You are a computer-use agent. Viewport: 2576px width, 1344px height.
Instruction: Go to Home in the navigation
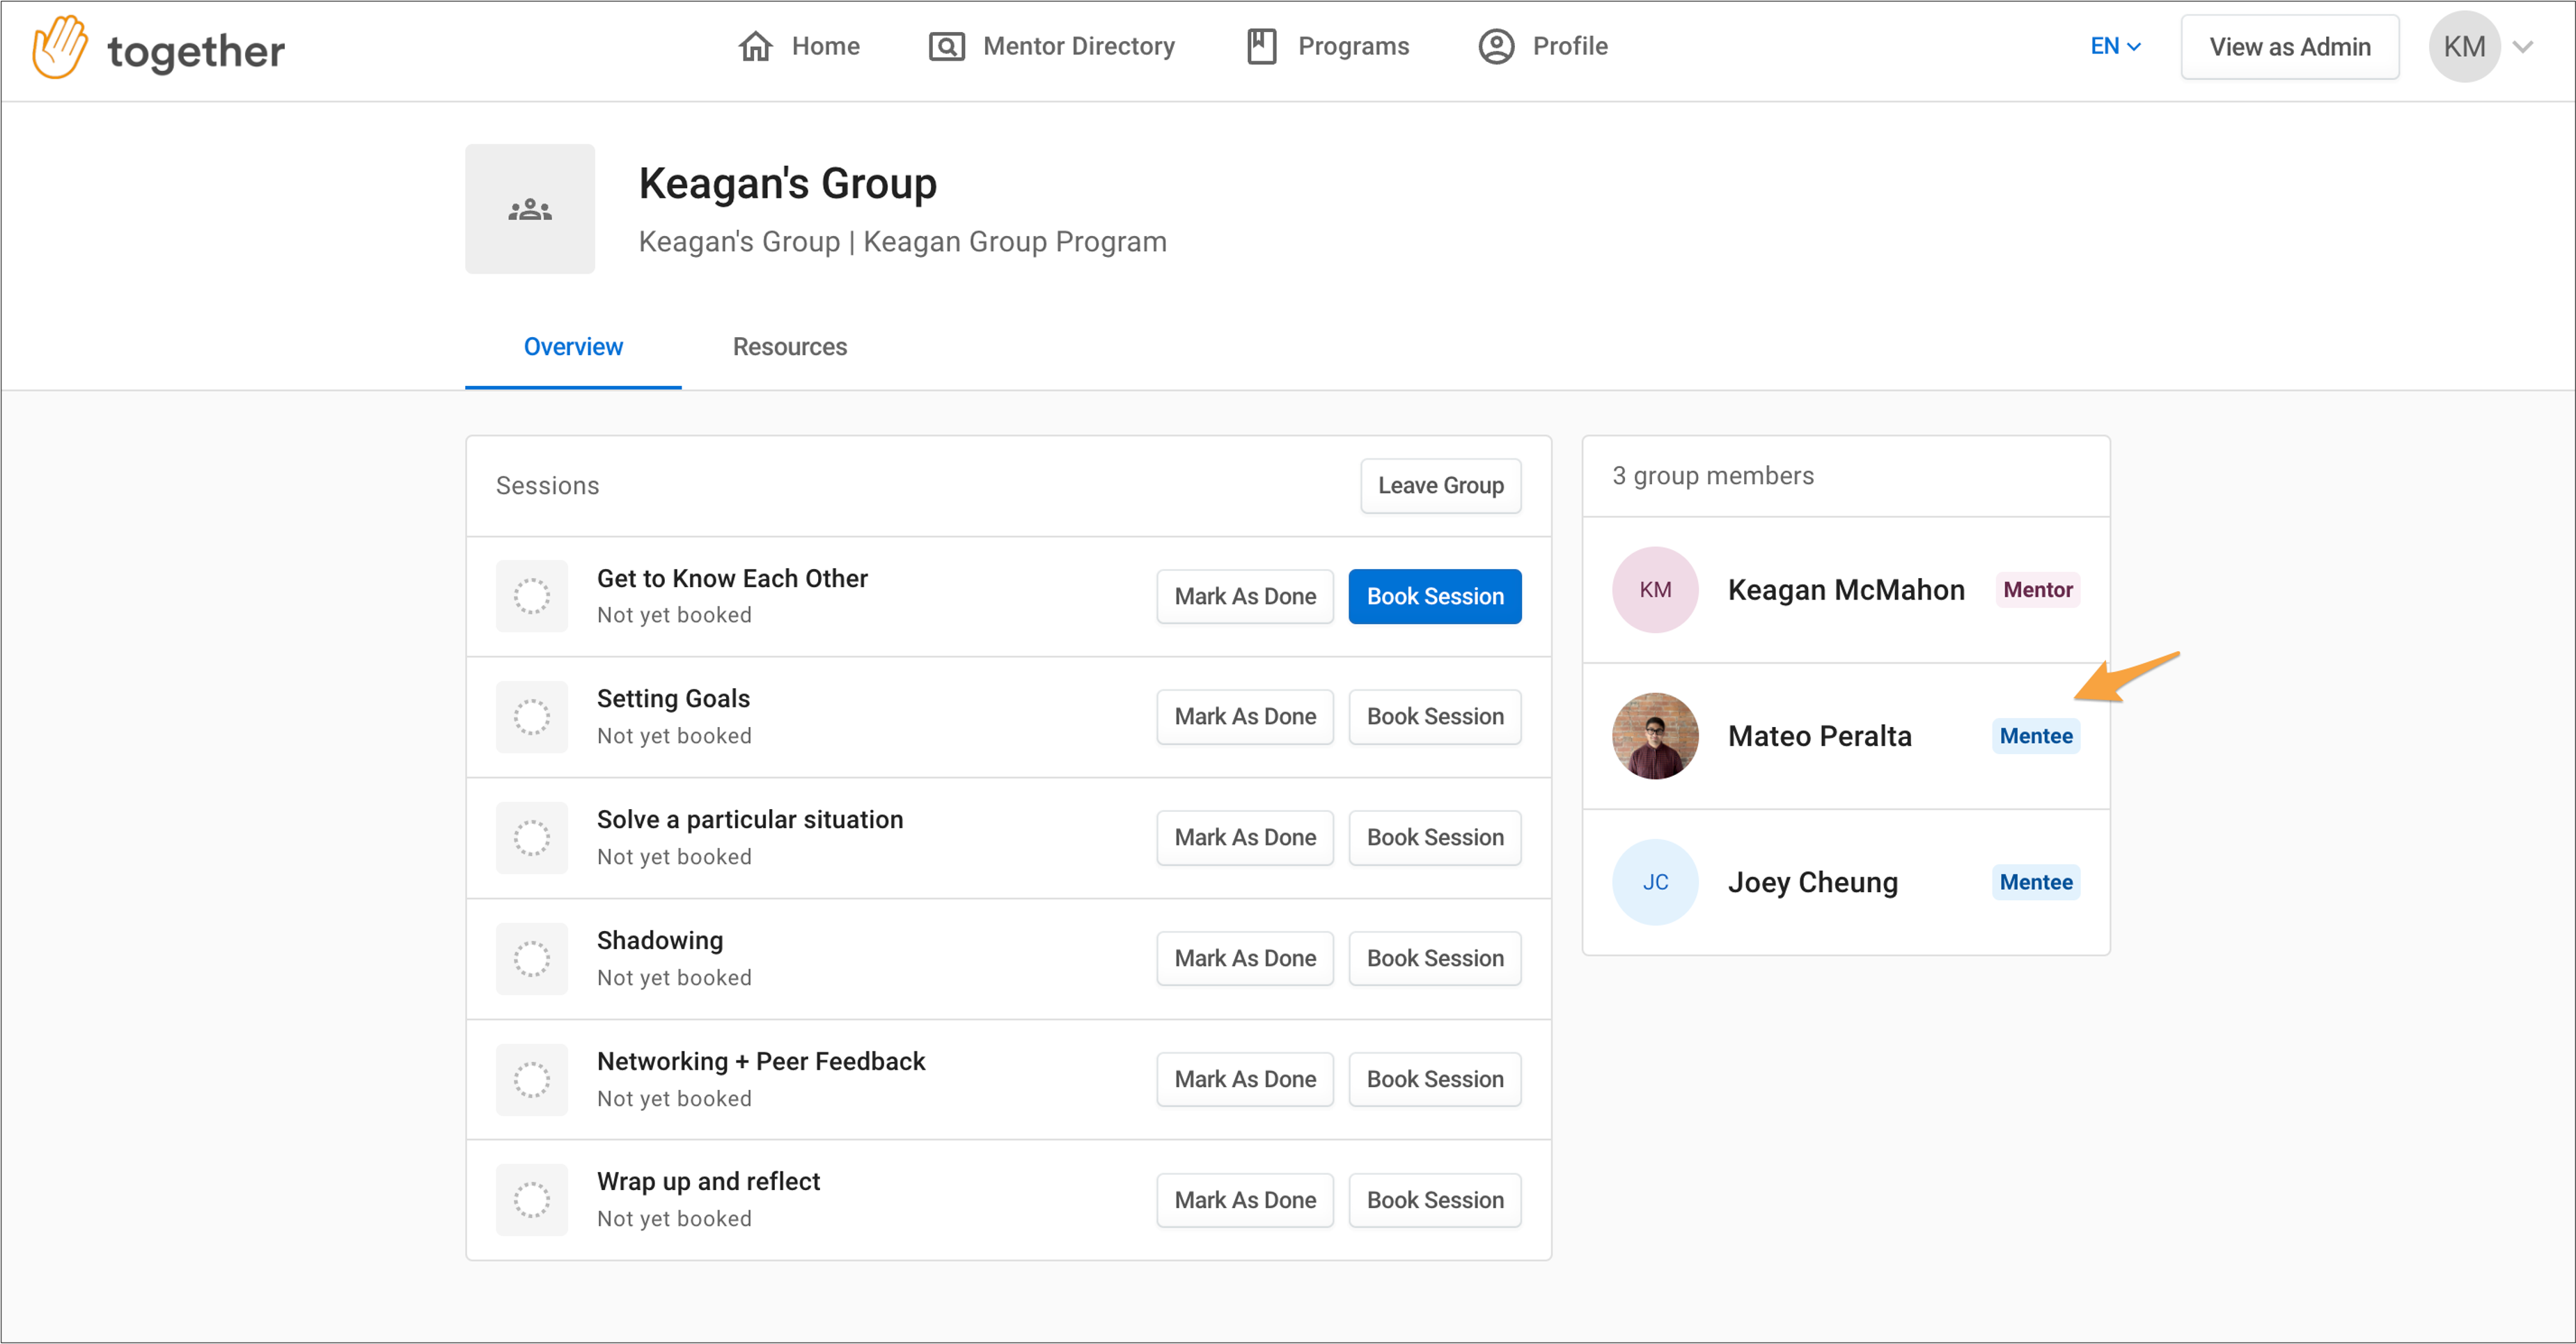[x=799, y=46]
